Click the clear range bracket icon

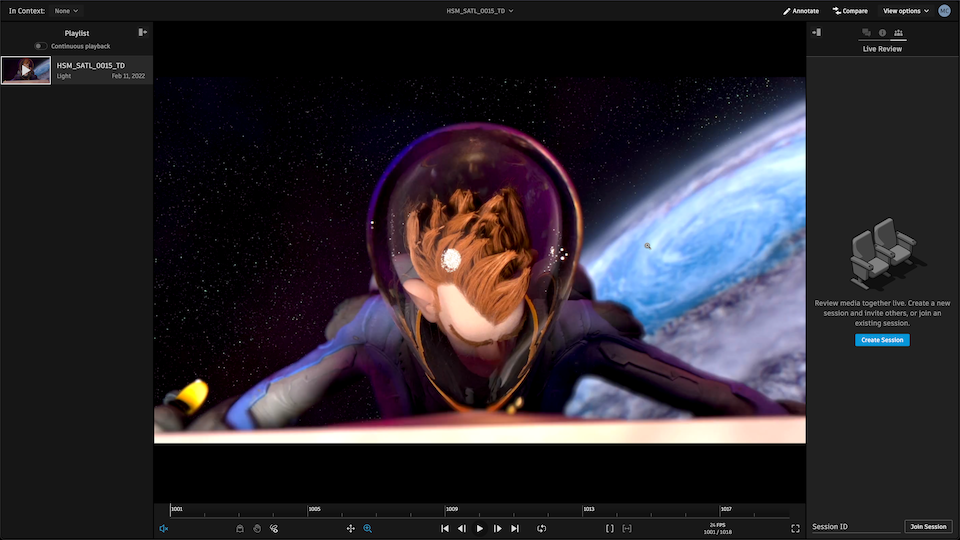[627, 528]
